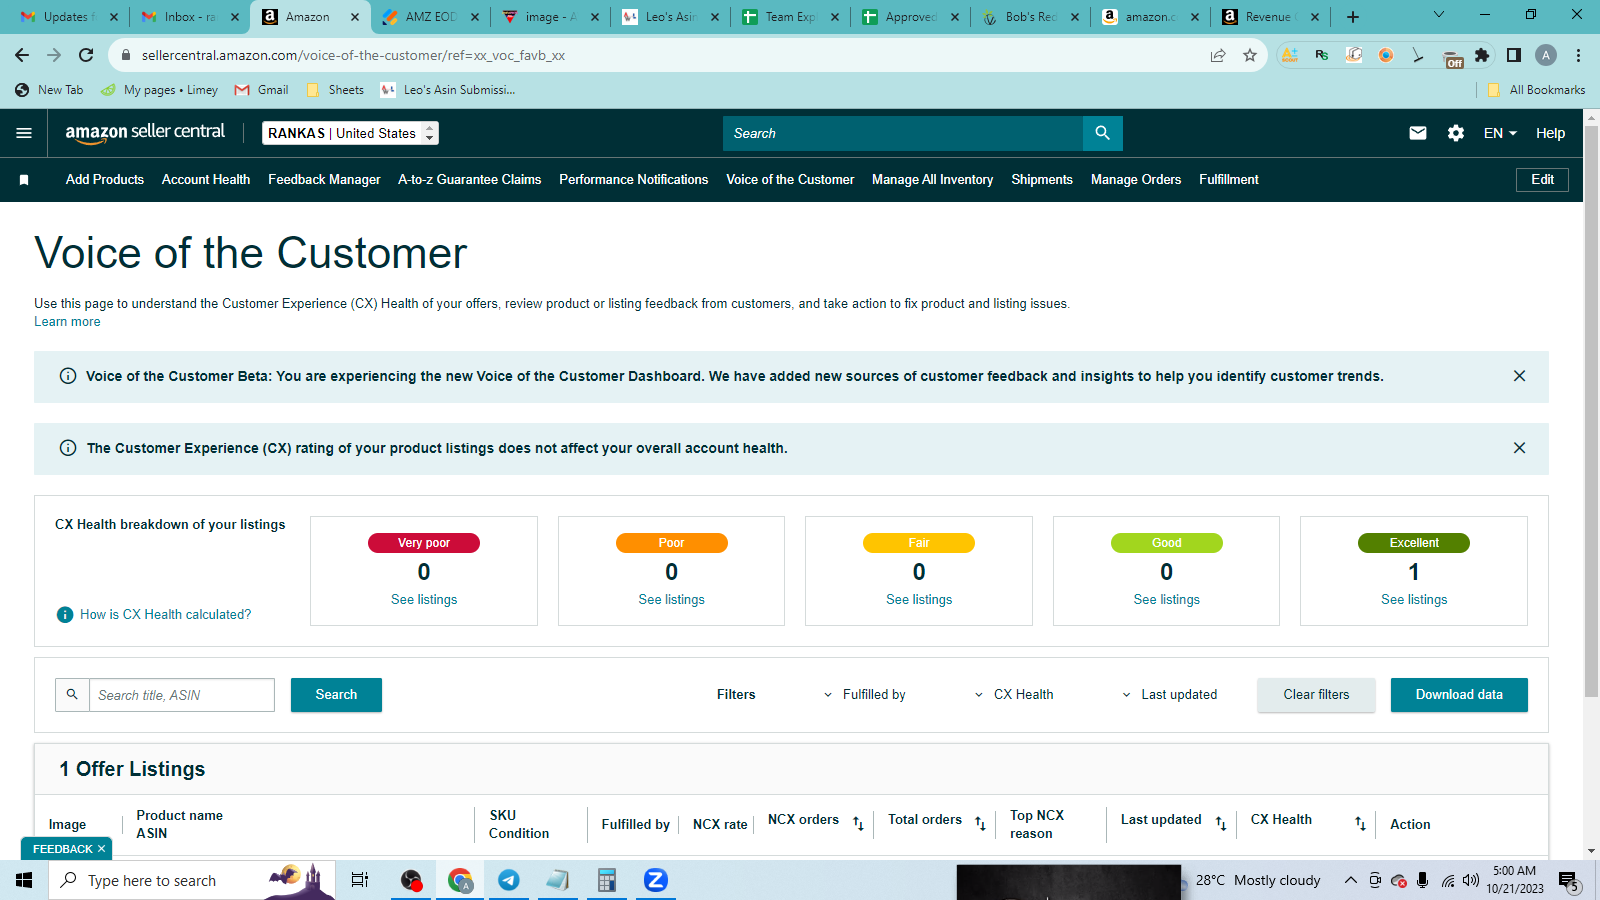This screenshot has width=1600, height=900.
Task: Click the Search button for listings
Action: 336,695
